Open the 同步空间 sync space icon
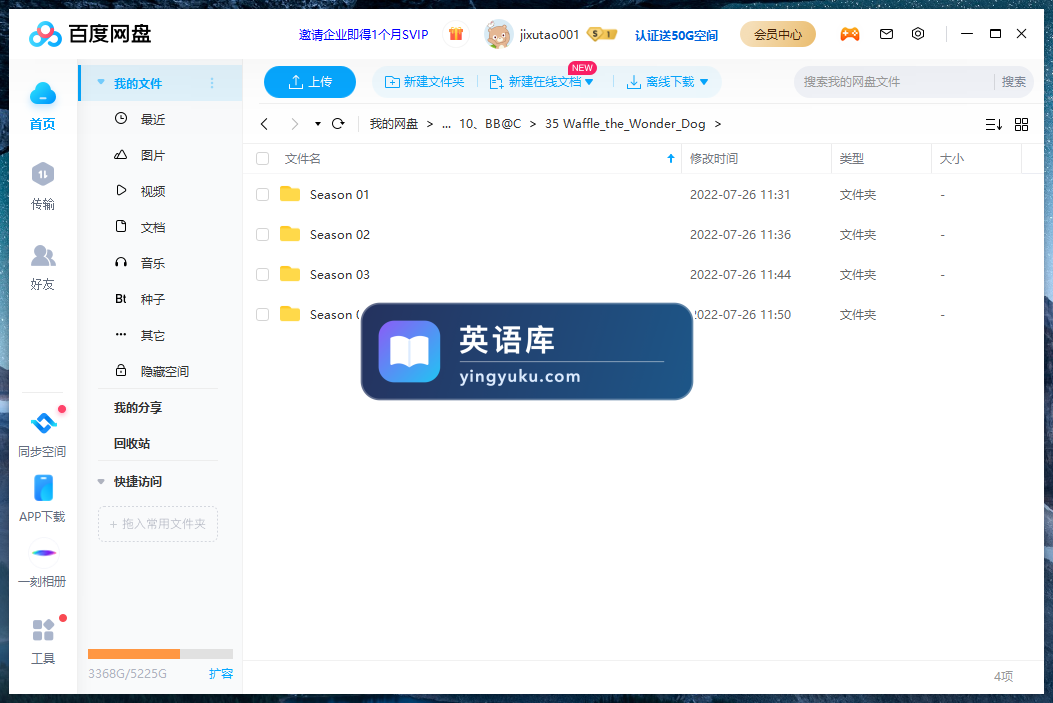Image resolution: width=1053 pixels, height=703 pixels. pos(44,423)
